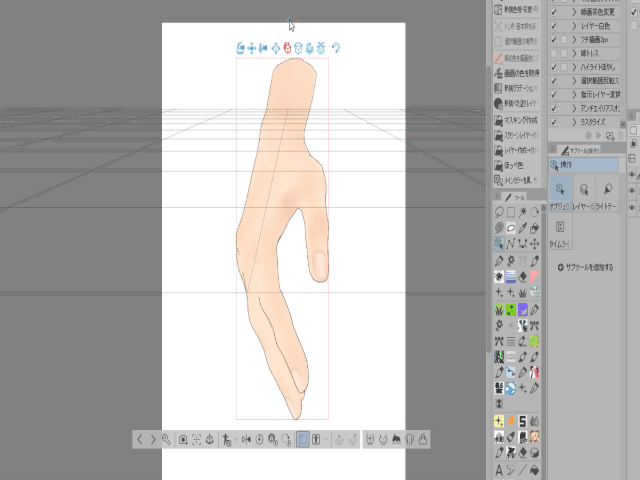The height and width of the screenshot is (480, 640).
Task: Select the rectangle marquee tool
Action: tap(511, 212)
